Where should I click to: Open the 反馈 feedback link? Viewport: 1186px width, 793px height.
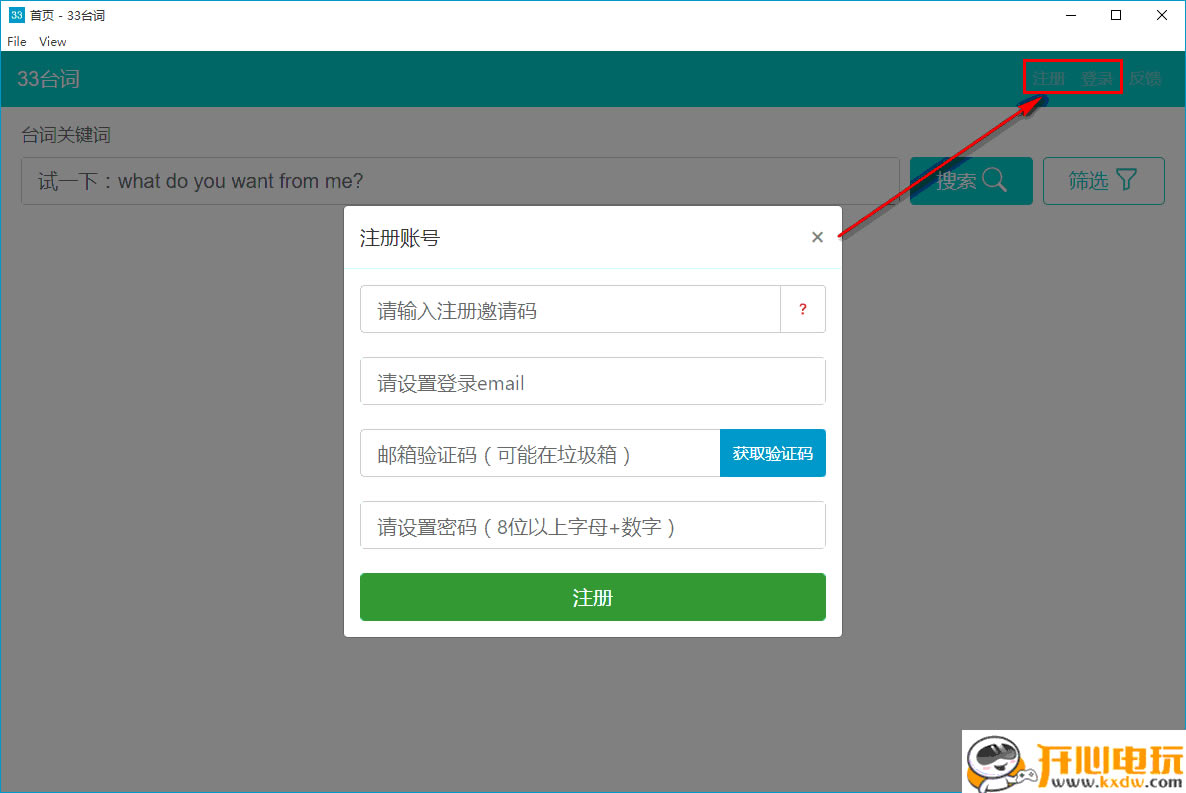1145,78
